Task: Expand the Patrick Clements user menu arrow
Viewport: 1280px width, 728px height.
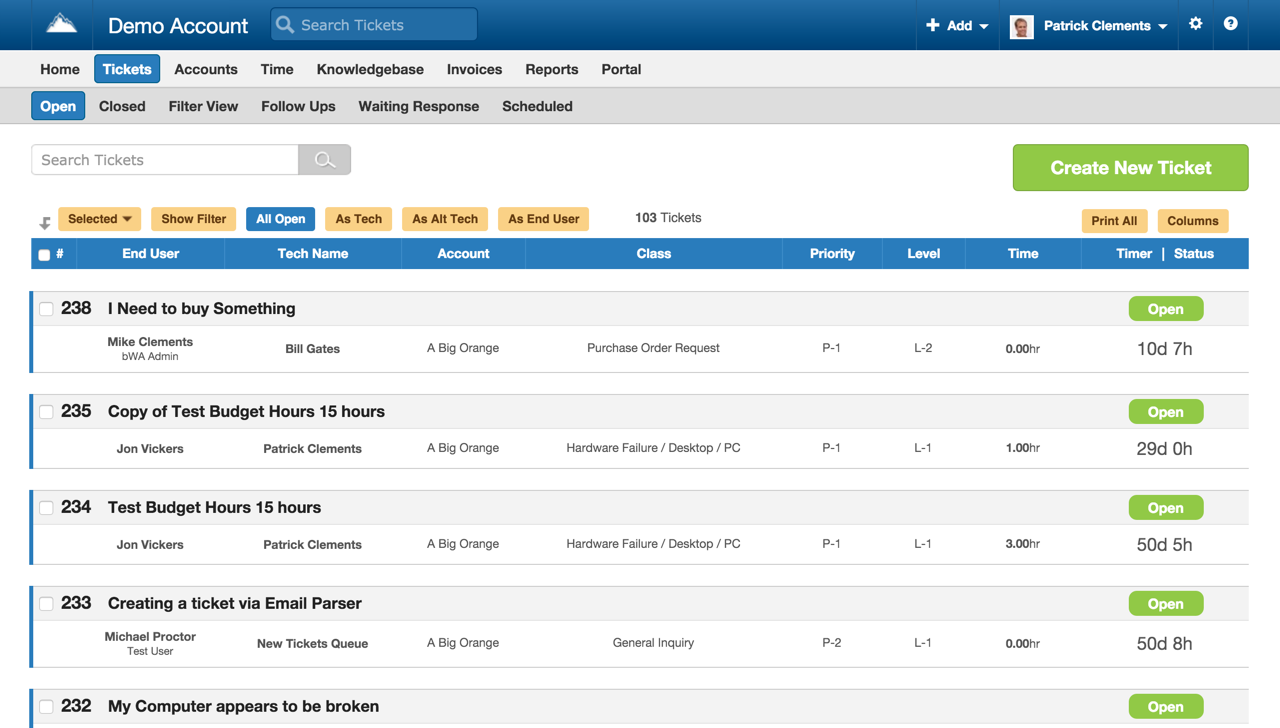Action: [1163, 27]
